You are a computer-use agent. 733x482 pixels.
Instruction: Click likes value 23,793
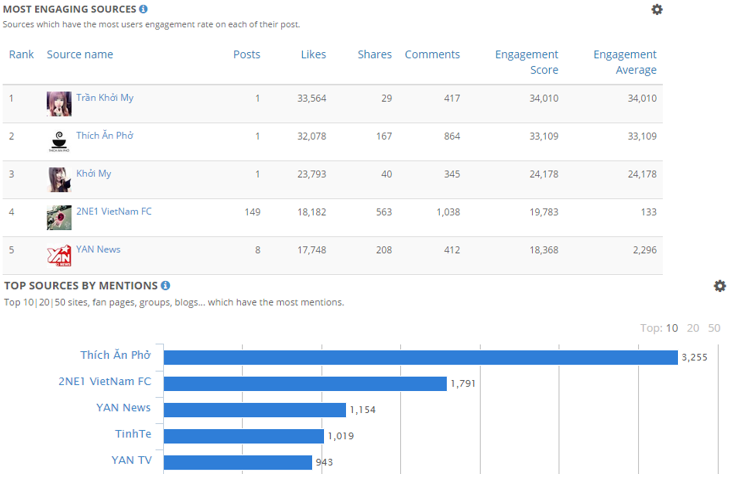pyautogui.click(x=312, y=174)
